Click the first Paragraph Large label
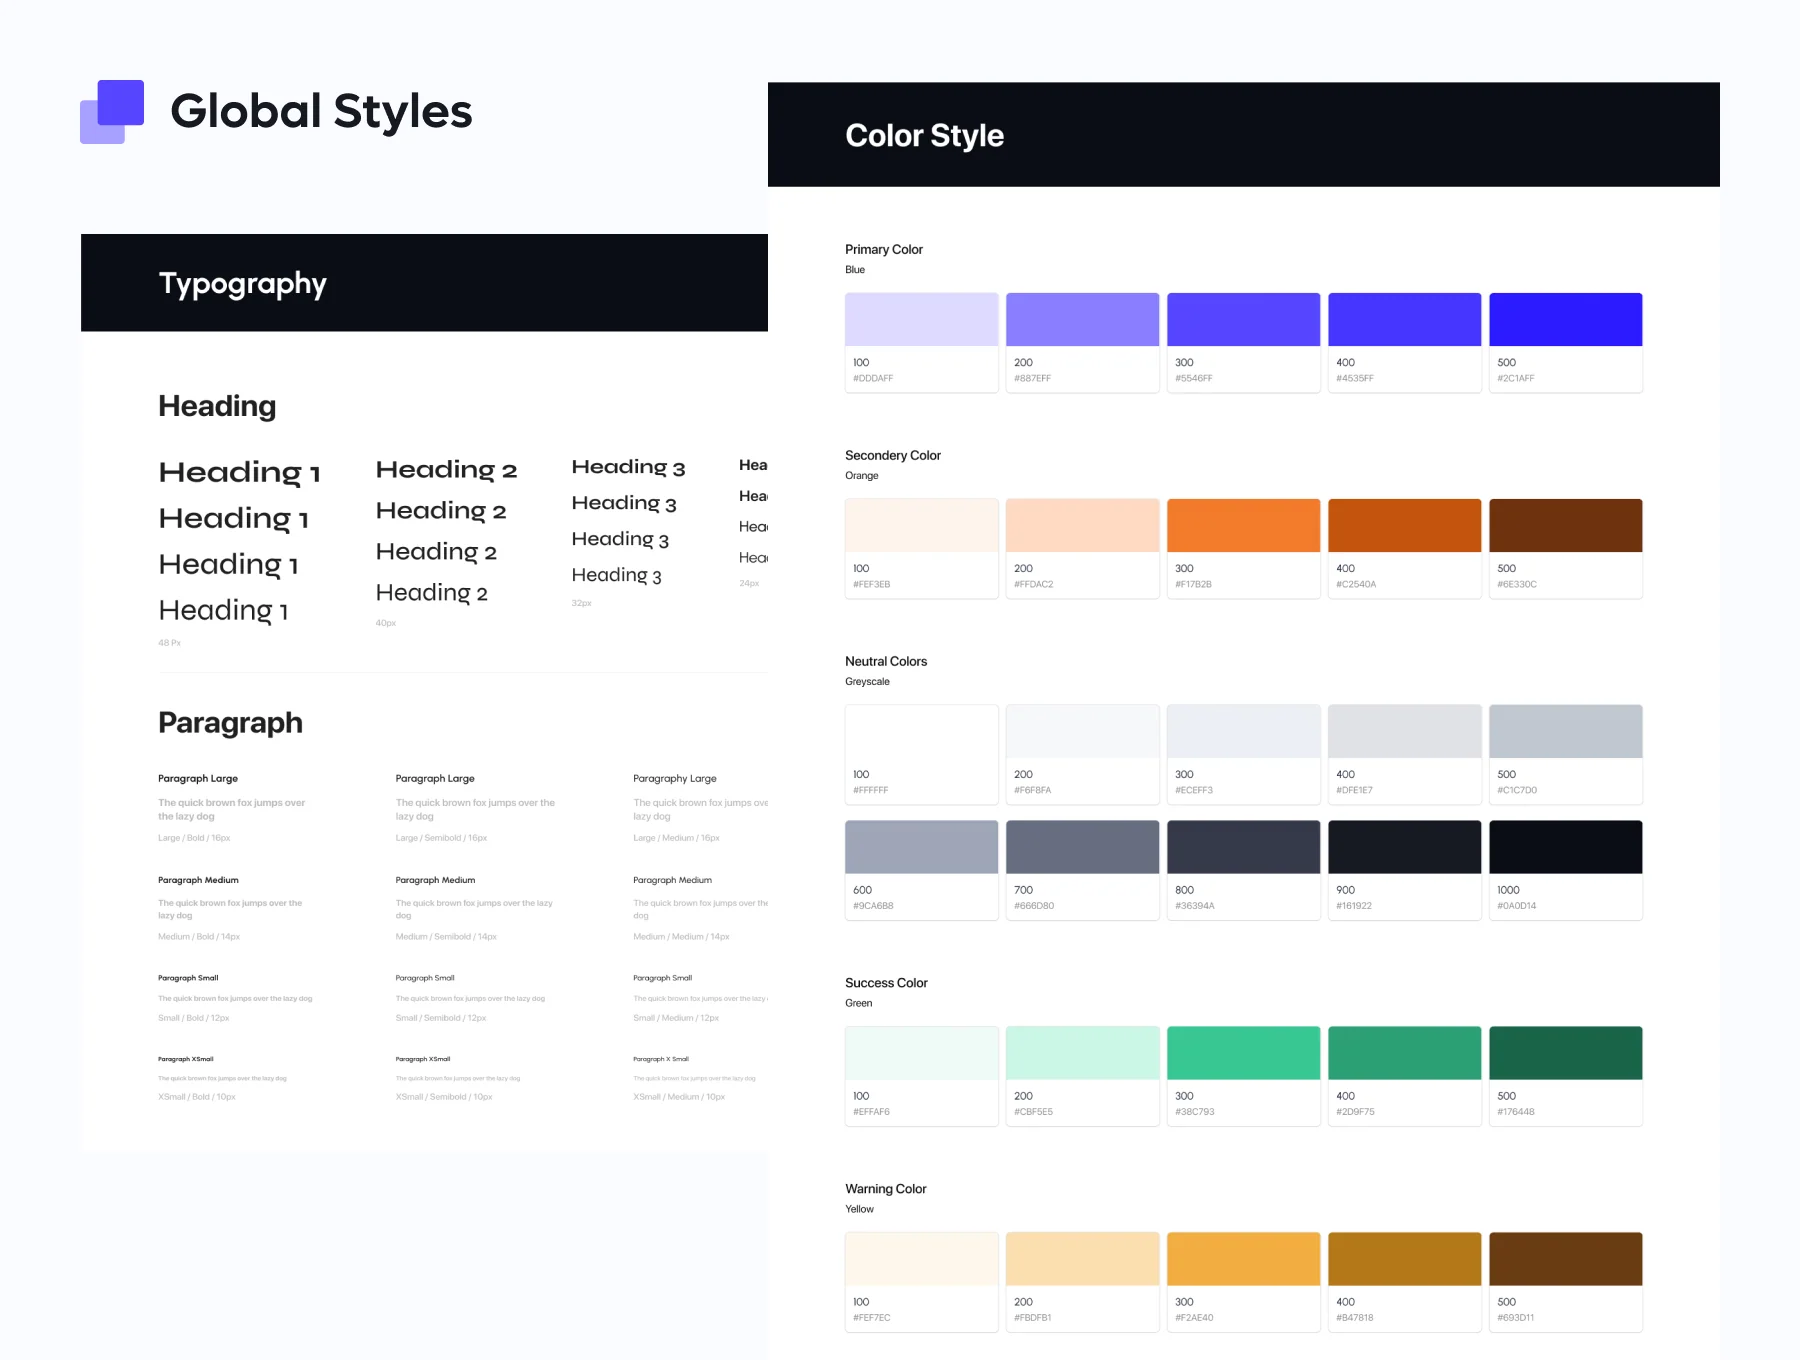The height and width of the screenshot is (1360, 1800). tap(198, 778)
